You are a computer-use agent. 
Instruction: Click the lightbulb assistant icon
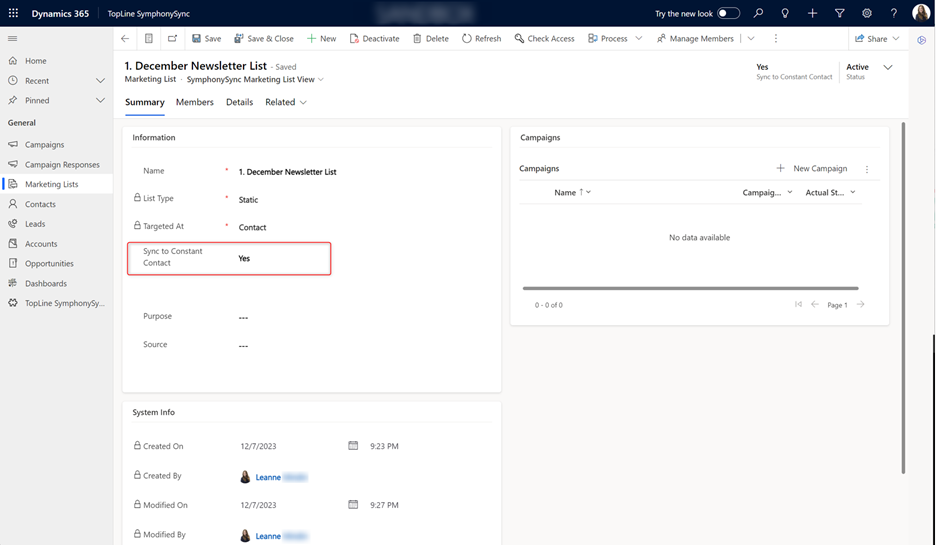click(x=785, y=13)
